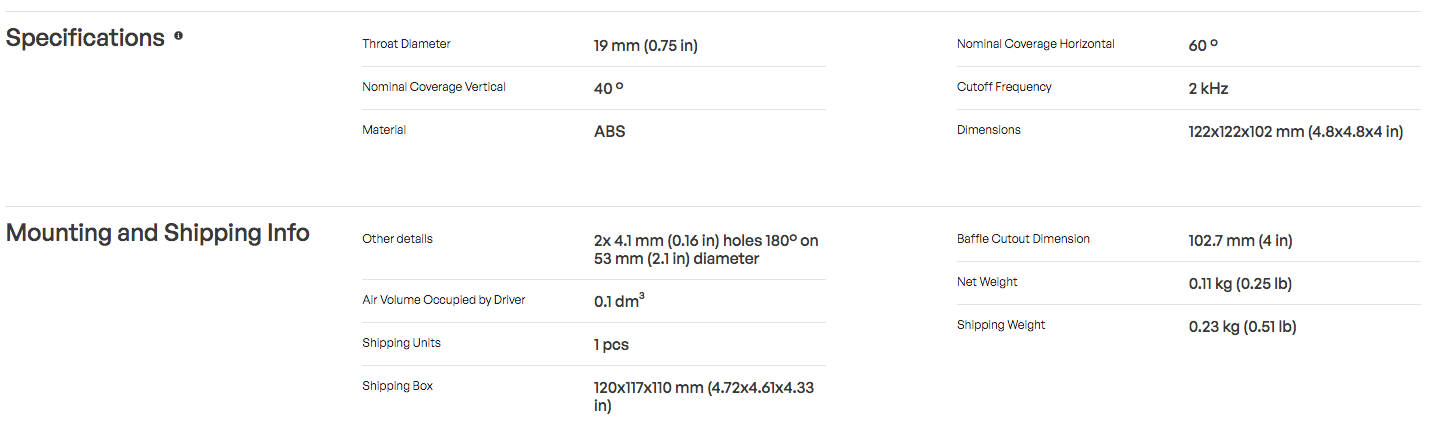
Task: Click the 102.7 mm (4 in) value
Action: [x=1241, y=241]
